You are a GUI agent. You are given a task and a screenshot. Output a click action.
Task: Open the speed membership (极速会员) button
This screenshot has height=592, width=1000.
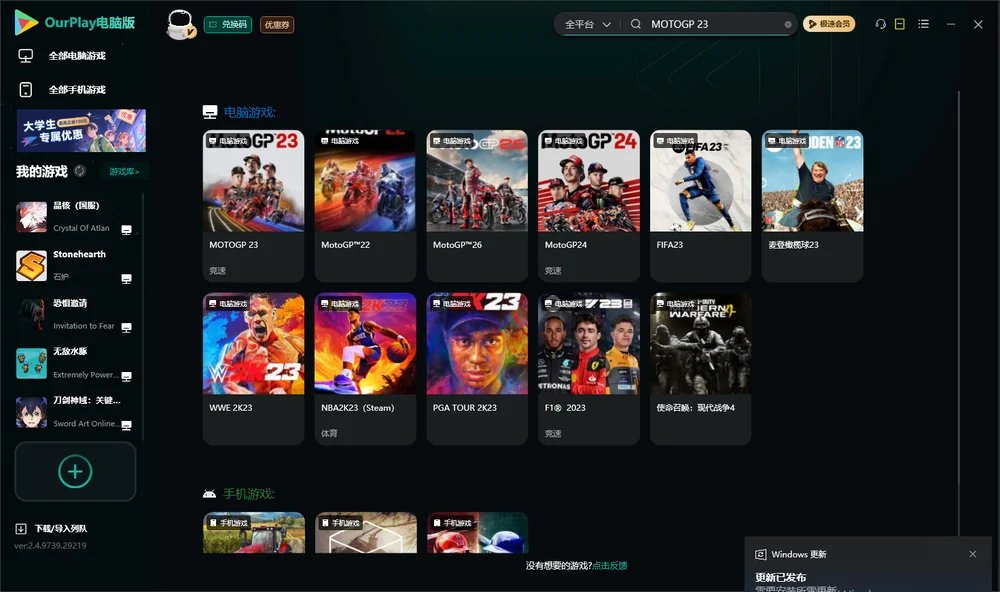tap(829, 24)
